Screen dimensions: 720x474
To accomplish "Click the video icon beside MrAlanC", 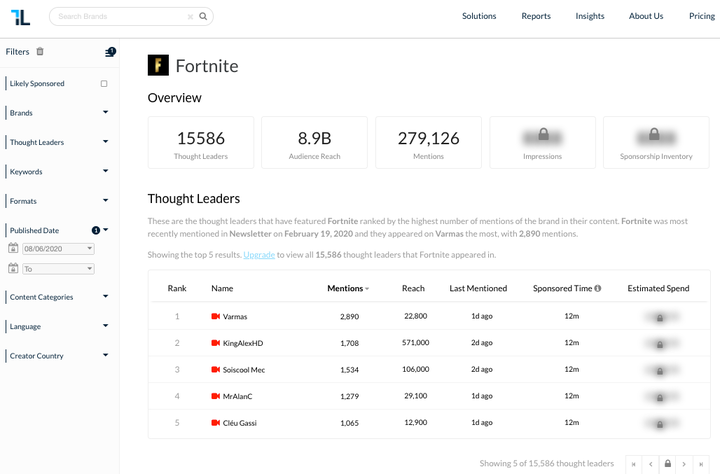I will (x=215, y=396).
